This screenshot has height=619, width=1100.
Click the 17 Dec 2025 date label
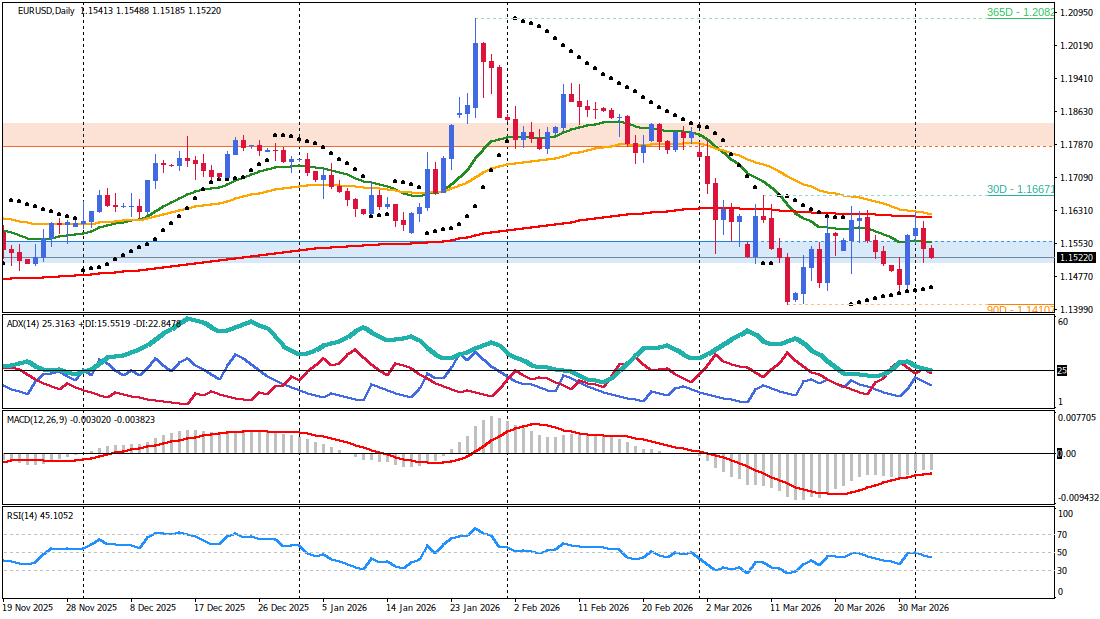point(220,608)
